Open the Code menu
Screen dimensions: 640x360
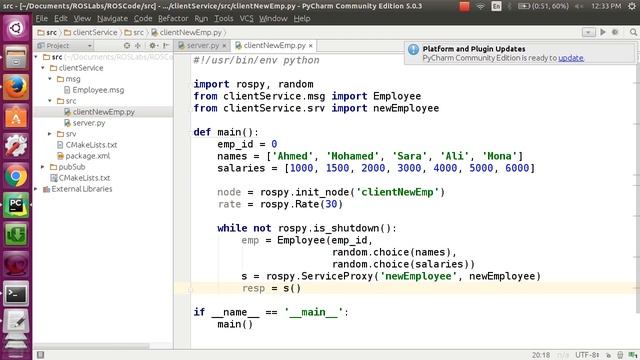click(x=143, y=18)
